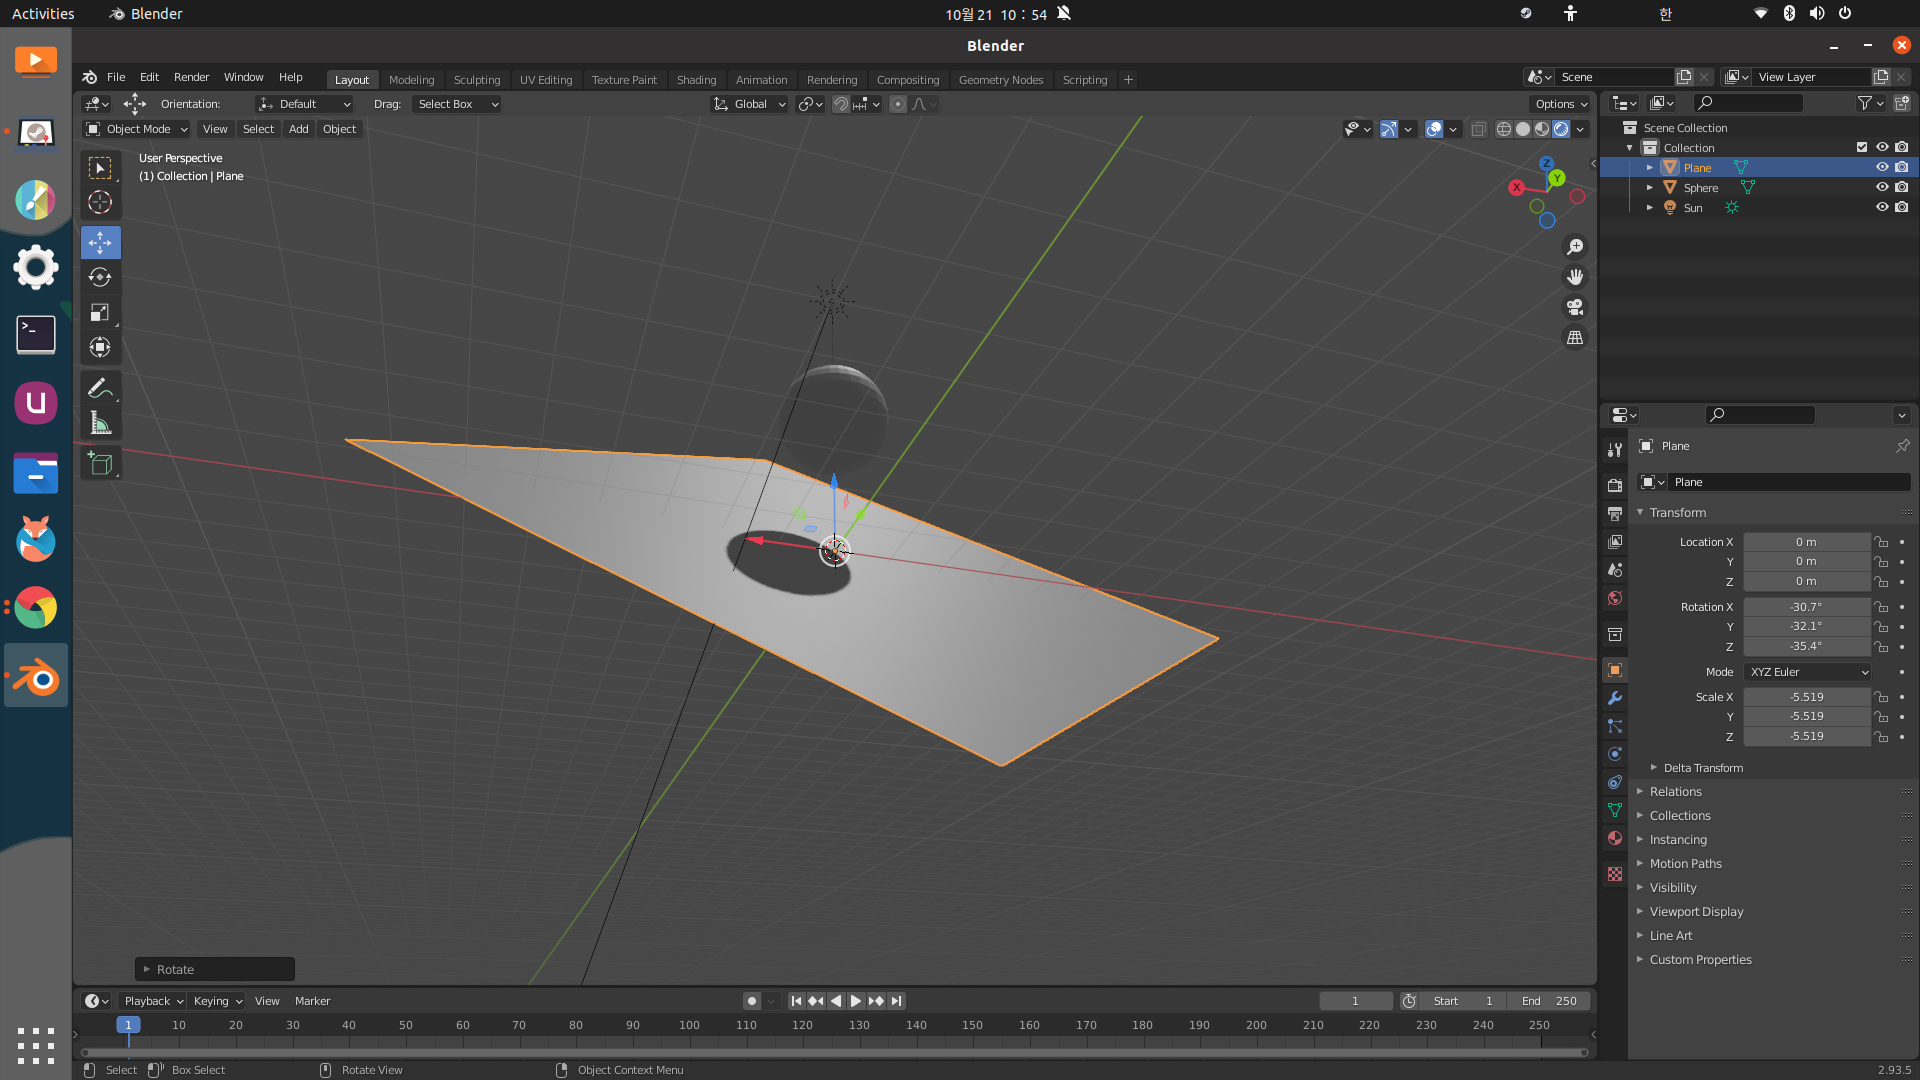Open Material properties tab
Screen dimensions: 1920x1080
click(x=1614, y=838)
